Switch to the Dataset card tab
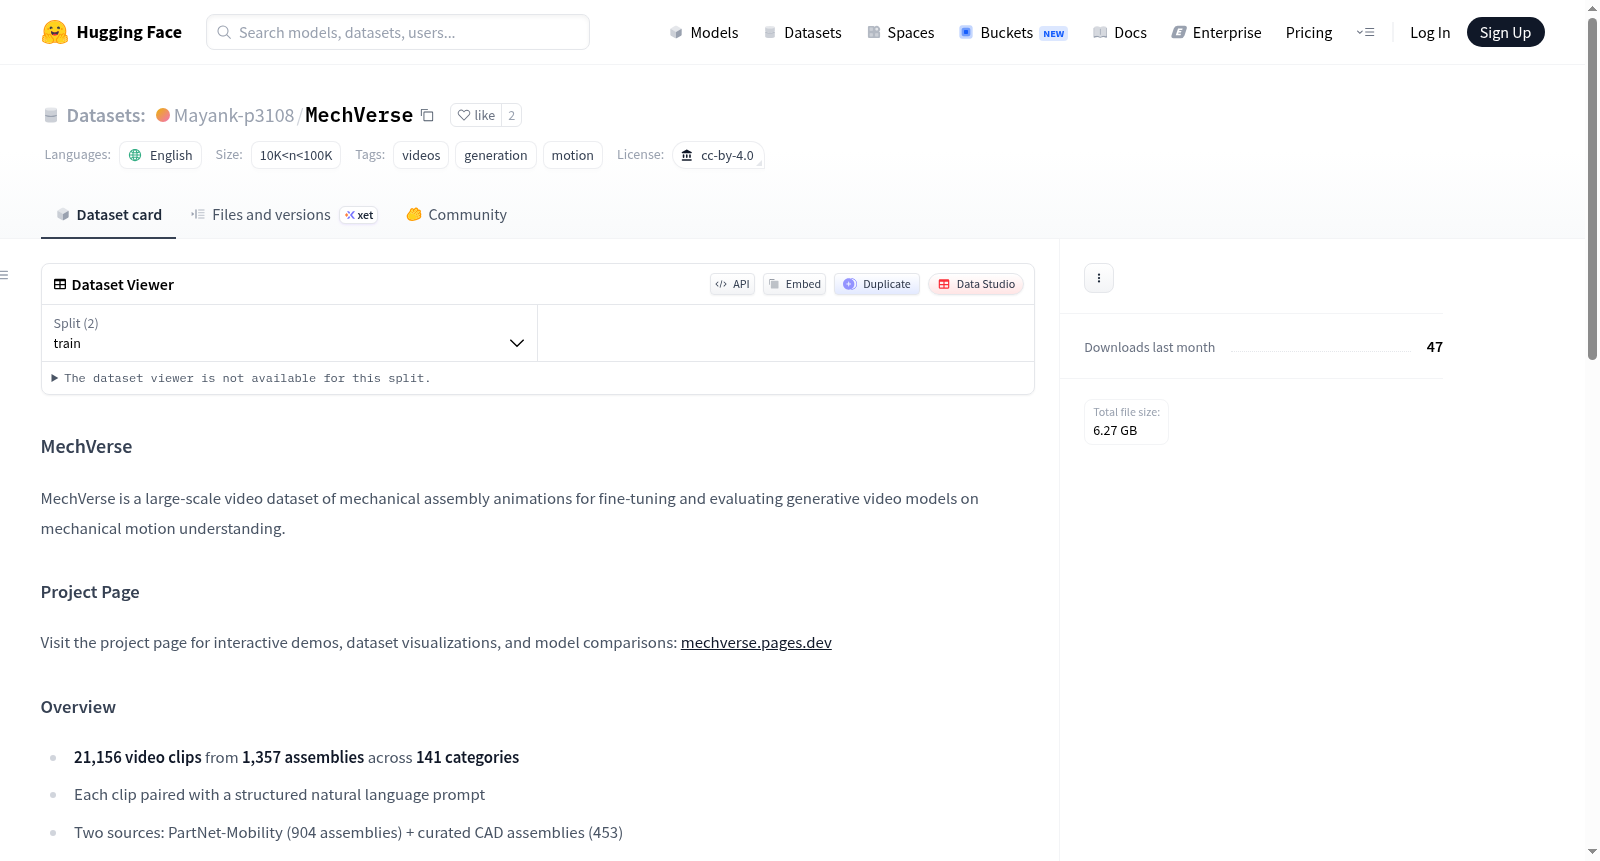Image resolution: width=1600 pixels, height=861 pixels. click(108, 215)
